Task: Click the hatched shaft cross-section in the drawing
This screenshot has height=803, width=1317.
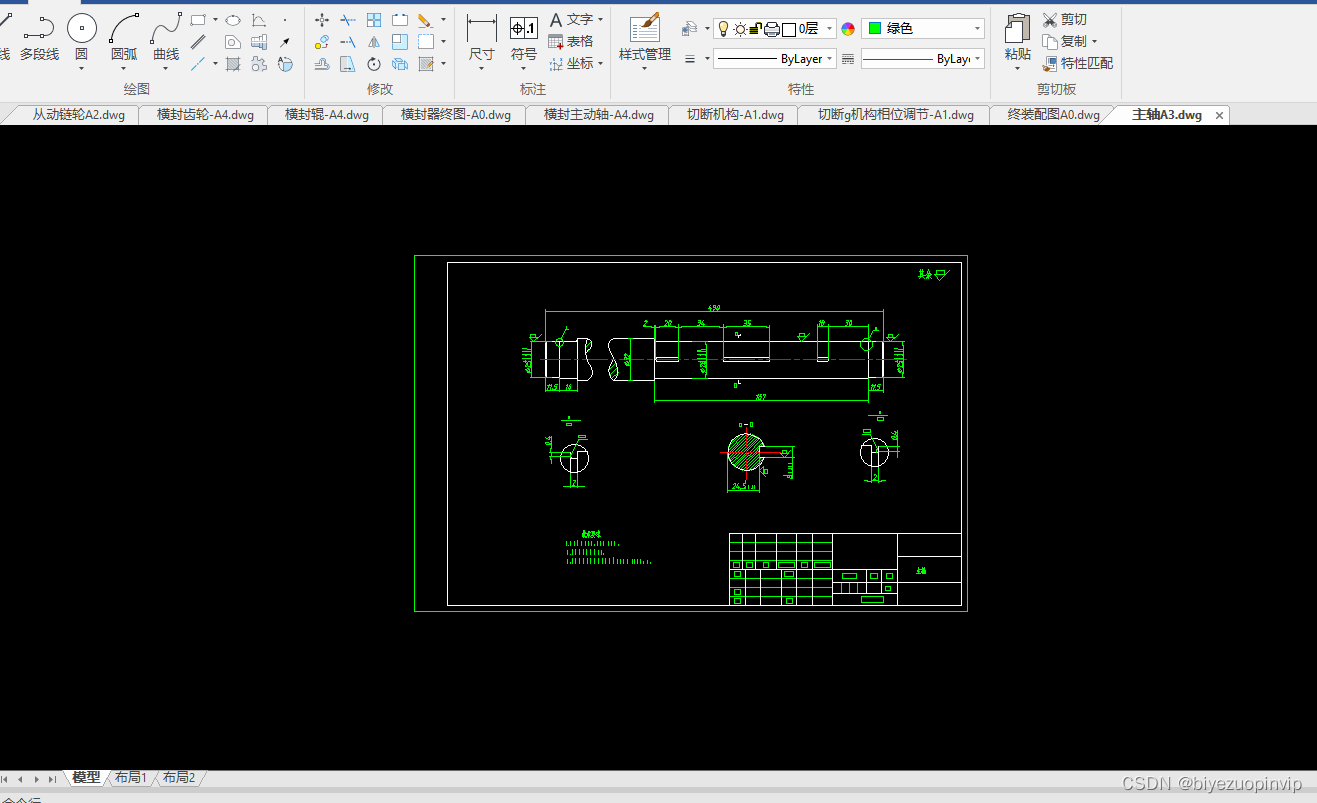Action: [745, 452]
